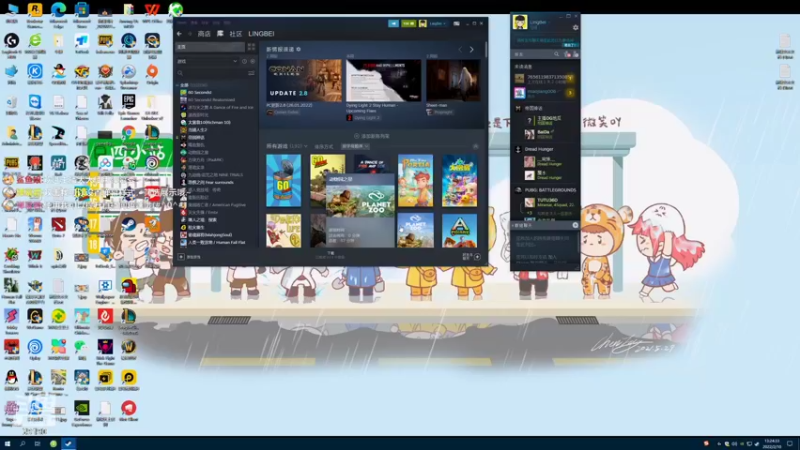Screen dimensions: 800x450
Task: Click the rightmost icon in friends search bar
Action: point(576,54)
